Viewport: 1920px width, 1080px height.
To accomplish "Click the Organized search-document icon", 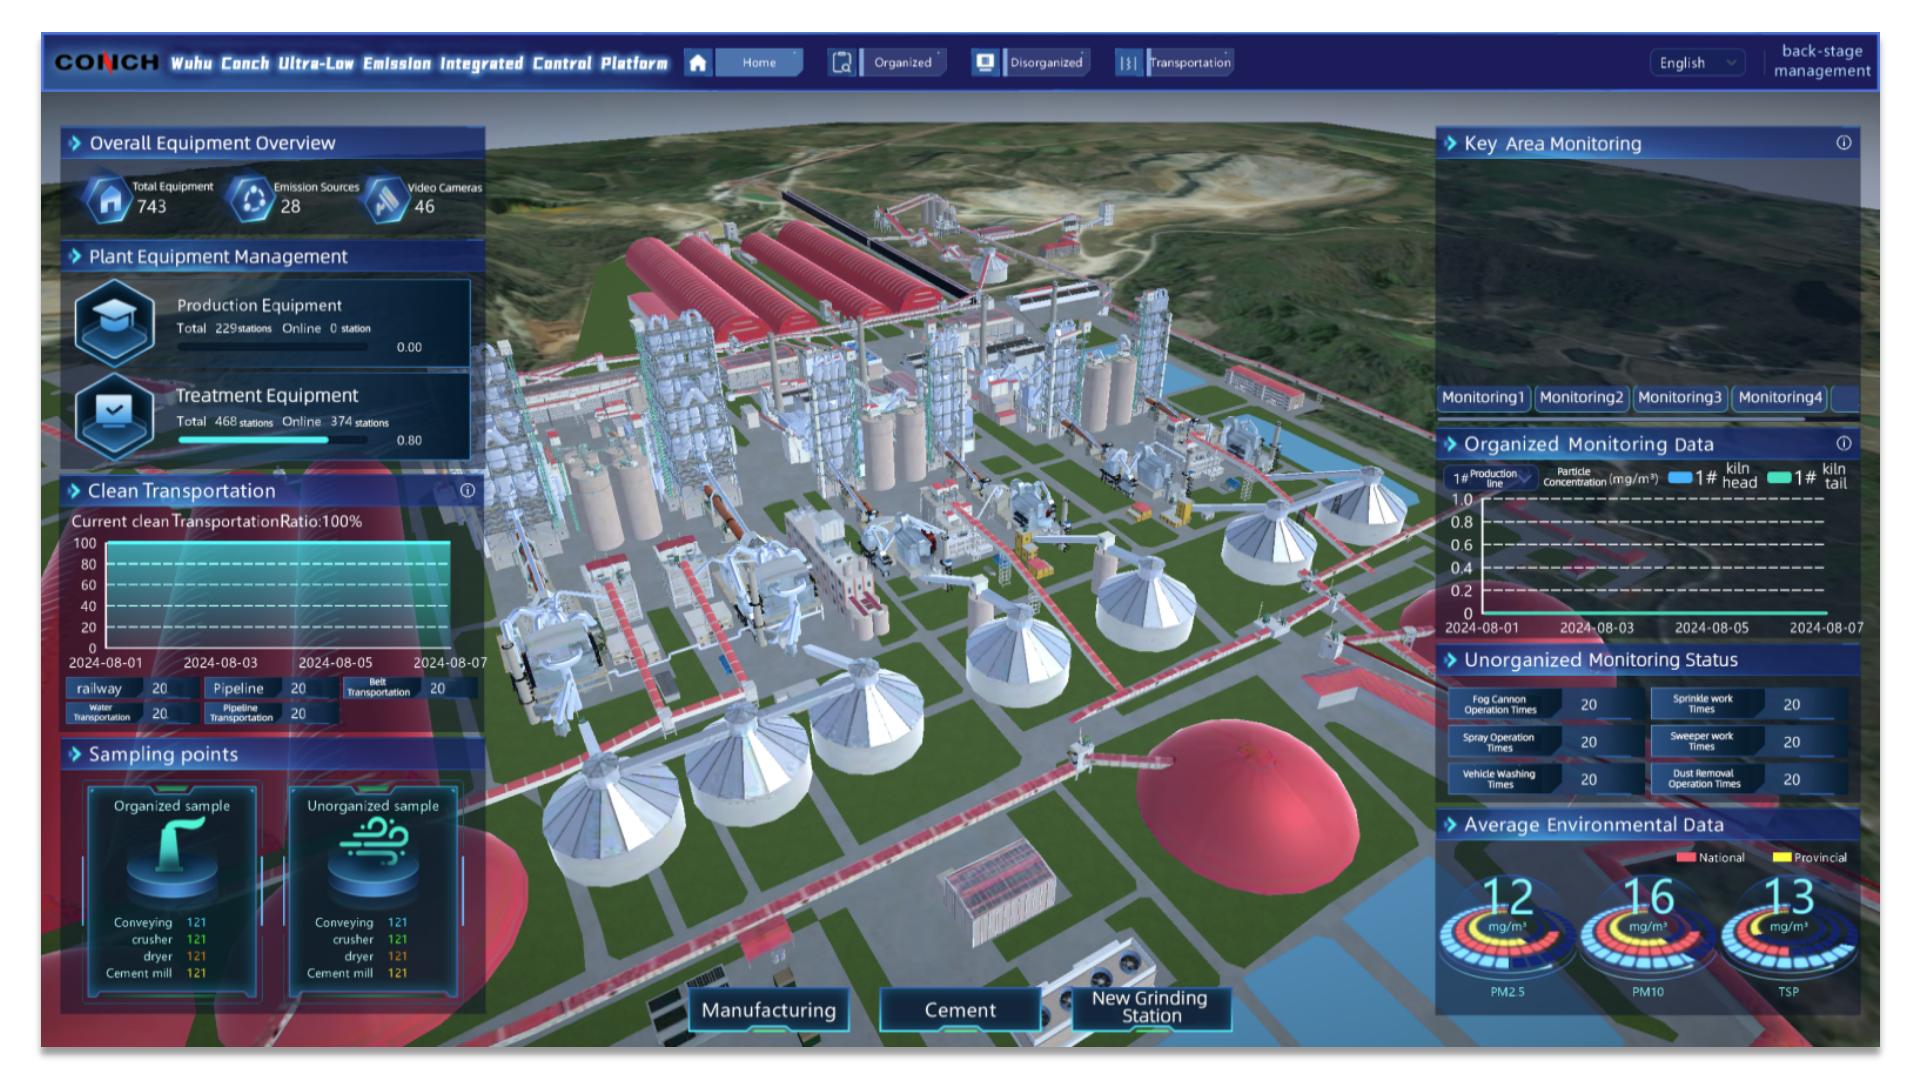I will [841, 63].
